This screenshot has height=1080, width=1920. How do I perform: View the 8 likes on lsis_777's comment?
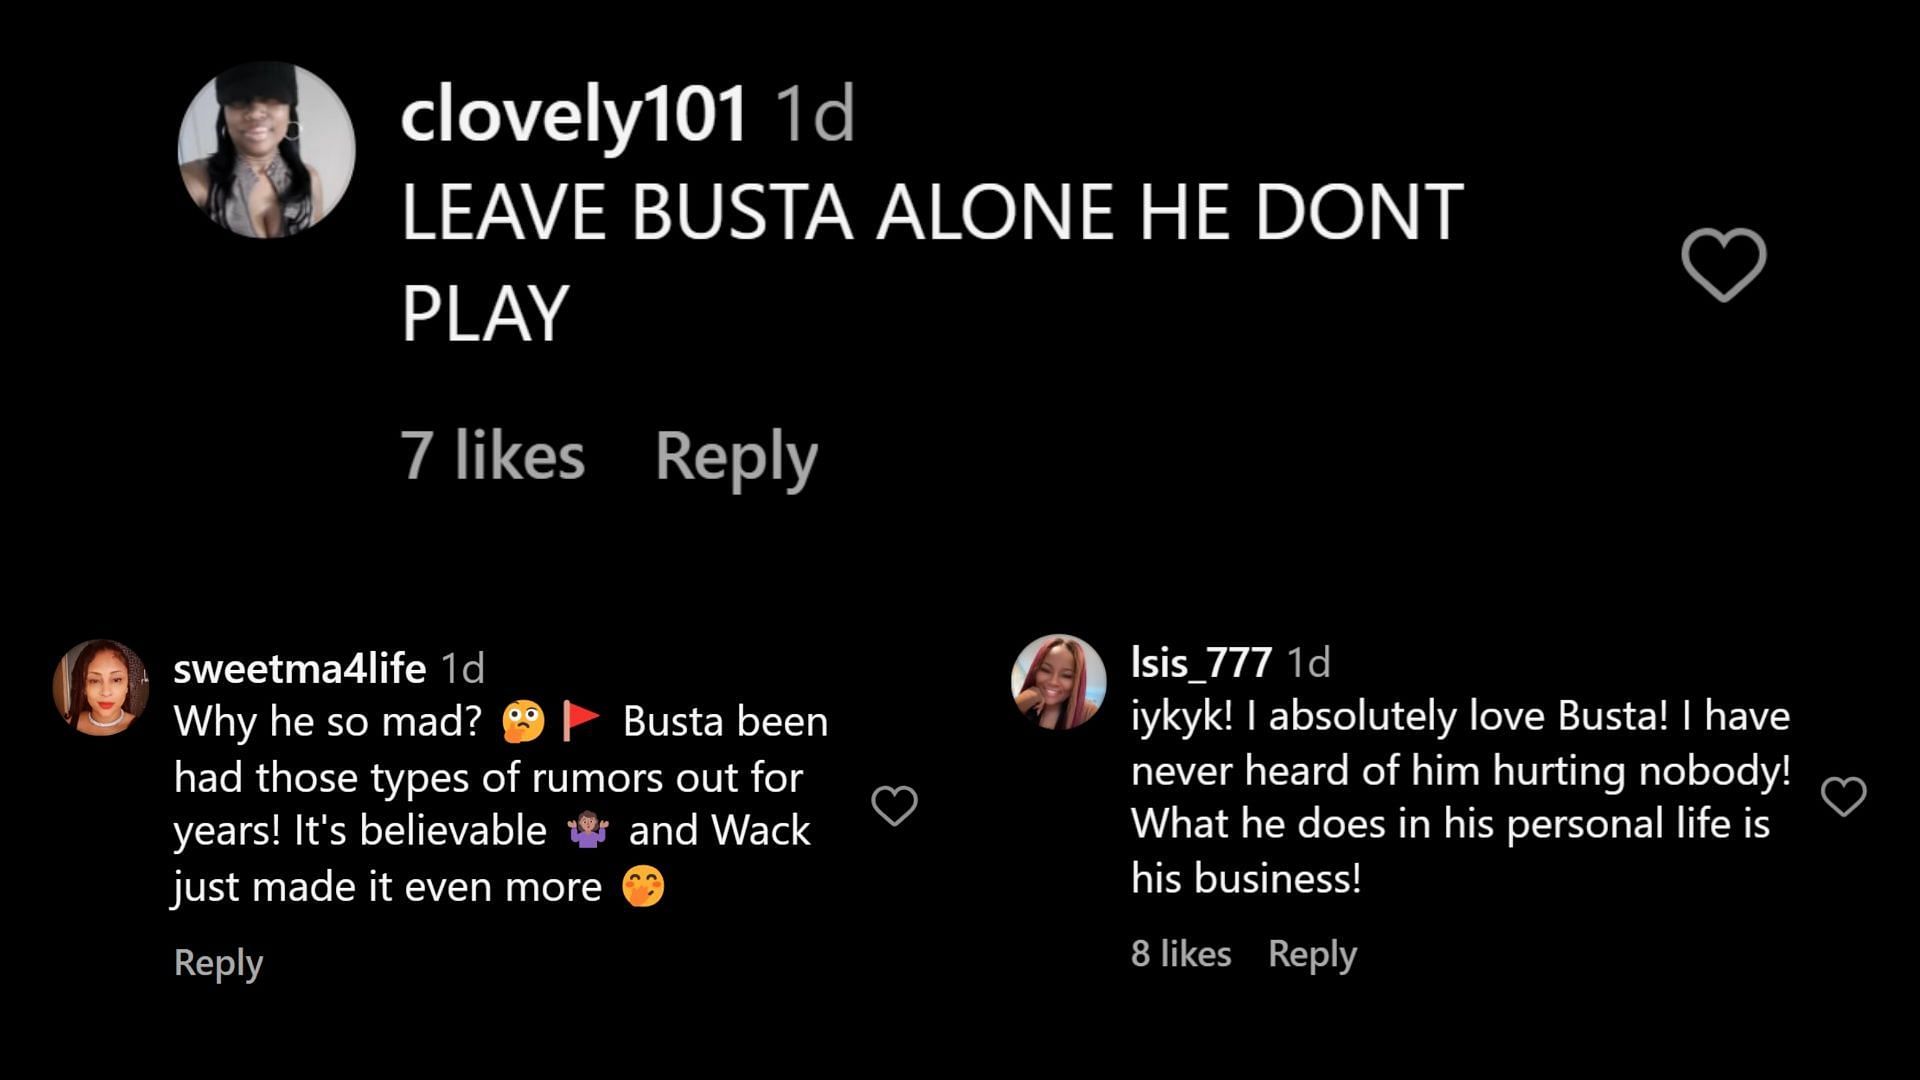1181,953
